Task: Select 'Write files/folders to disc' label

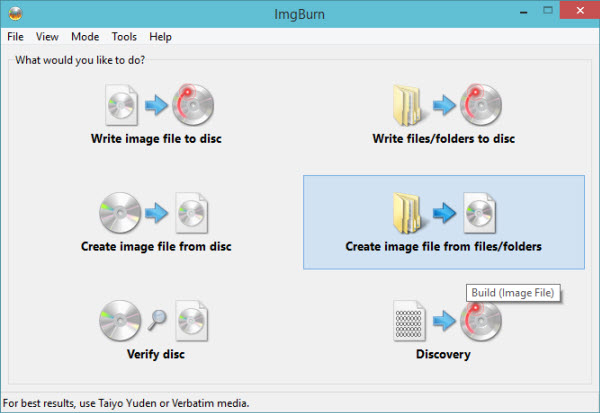Action: pyautogui.click(x=443, y=139)
